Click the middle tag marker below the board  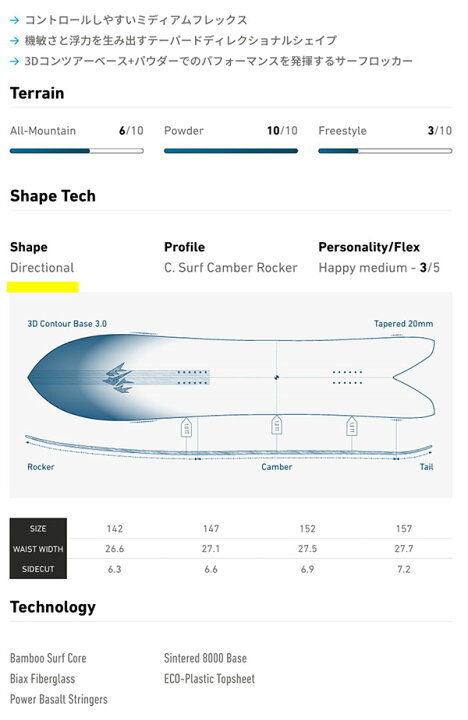pyautogui.click(x=276, y=426)
